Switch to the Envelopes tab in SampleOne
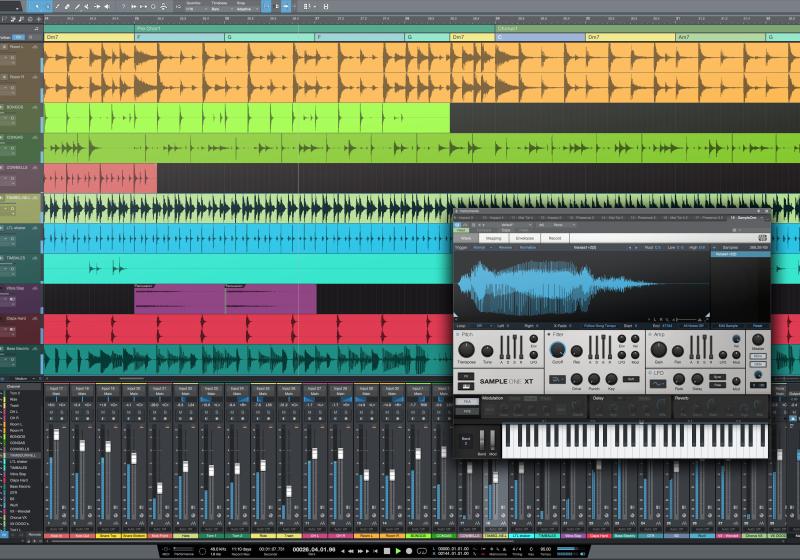The width and height of the screenshot is (800, 560). [x=524, y=238]
